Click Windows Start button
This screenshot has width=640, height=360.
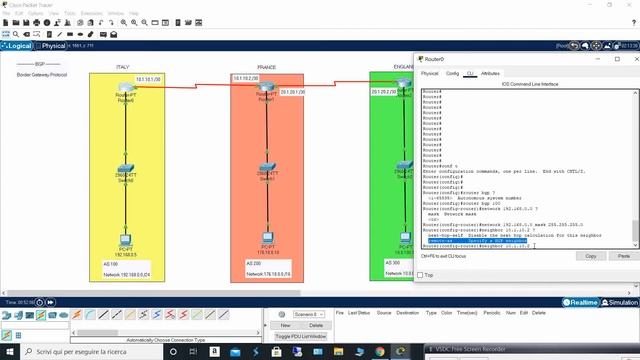[x=10, y=351]
